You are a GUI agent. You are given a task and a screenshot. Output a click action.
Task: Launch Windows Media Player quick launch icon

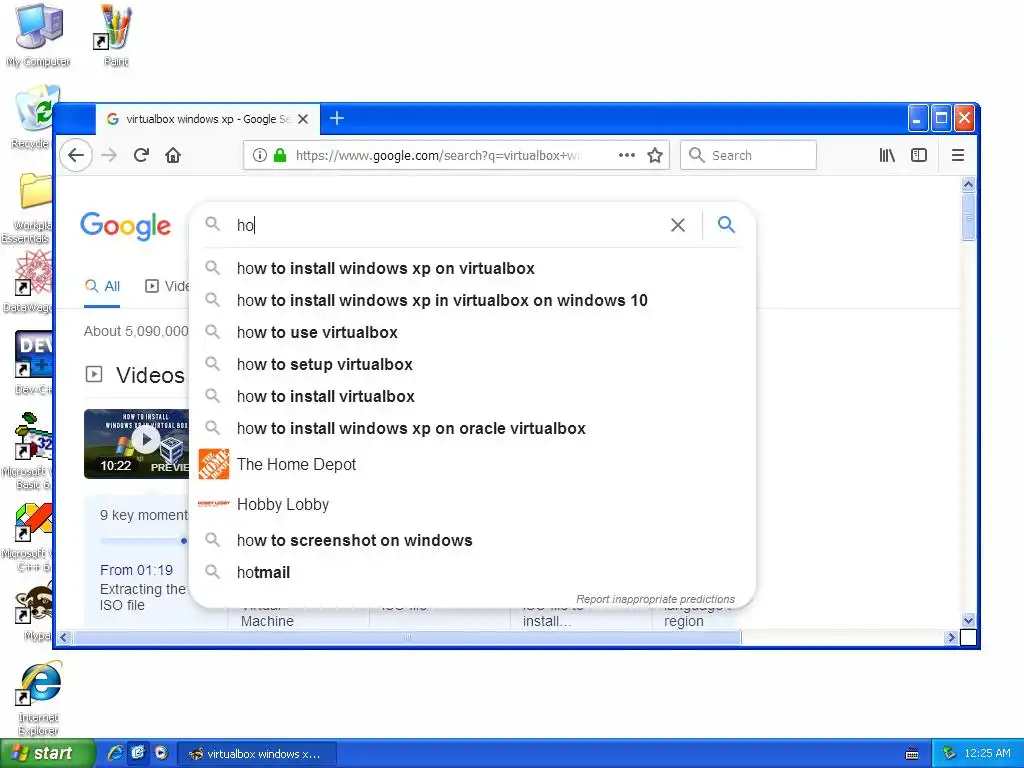point(161,754)
